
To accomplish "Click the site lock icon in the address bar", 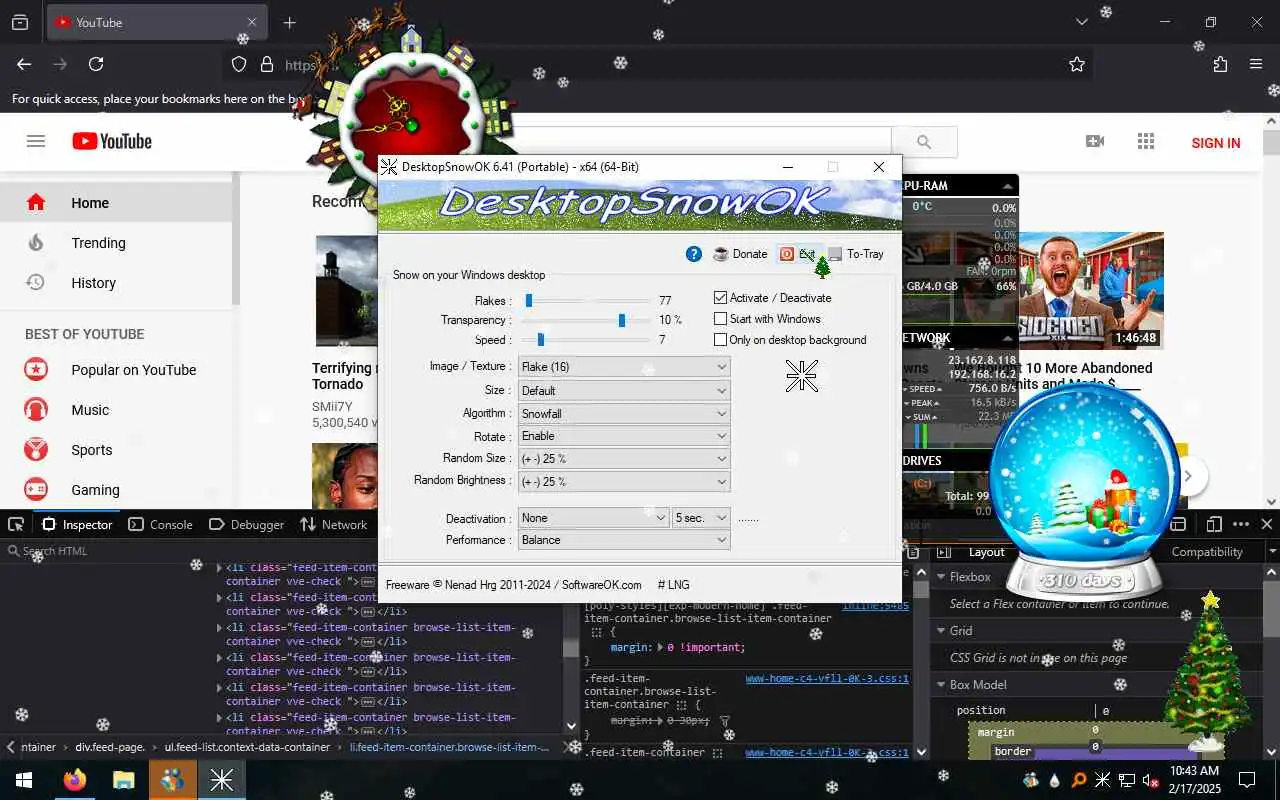I will click(x=267, y=64).
